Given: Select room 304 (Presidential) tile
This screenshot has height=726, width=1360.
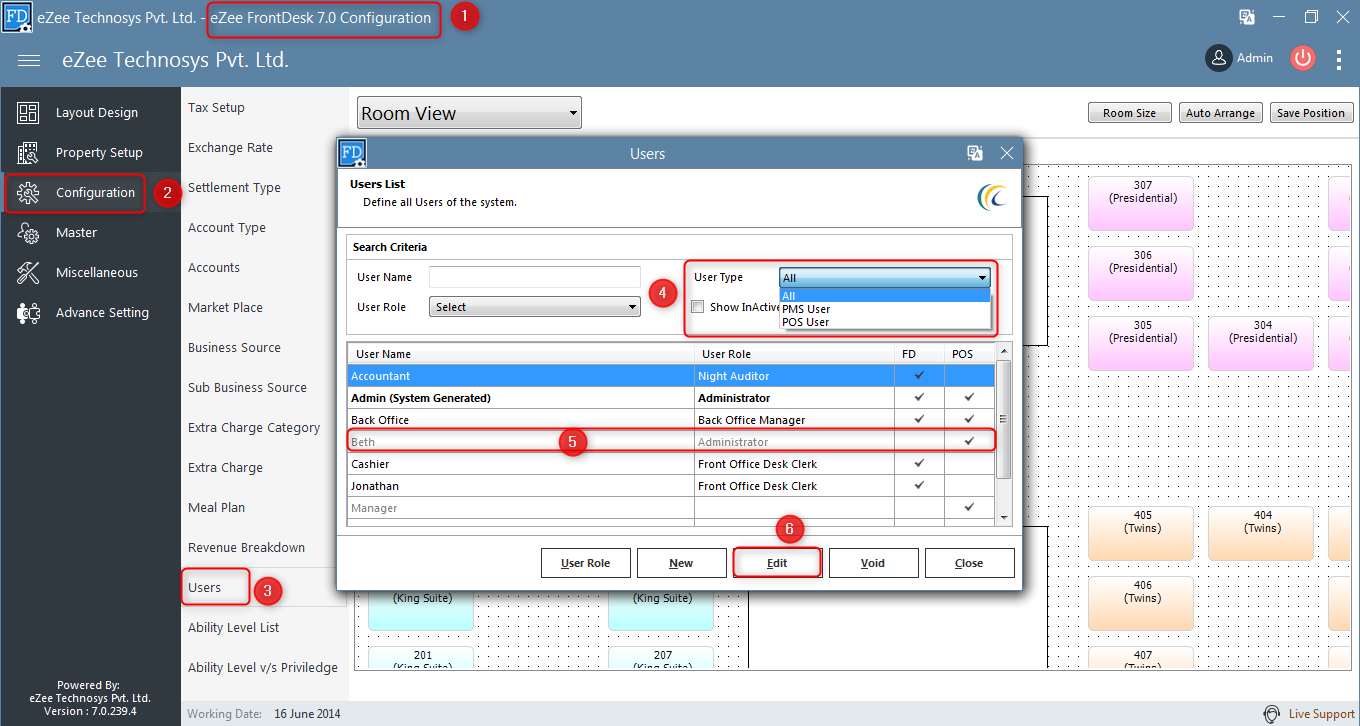Looking at the screenshot, I should [1262, 343].
